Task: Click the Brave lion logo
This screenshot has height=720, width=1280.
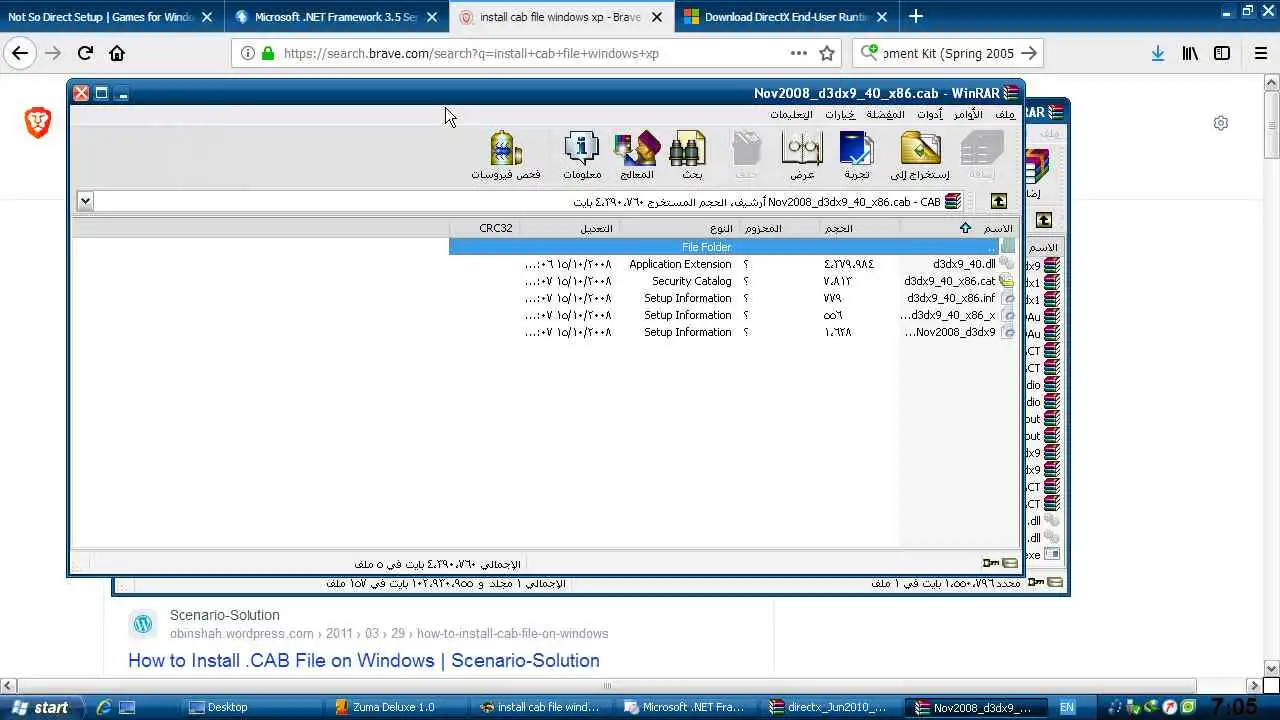Action: pyautogui.click(x=38, y=123)
